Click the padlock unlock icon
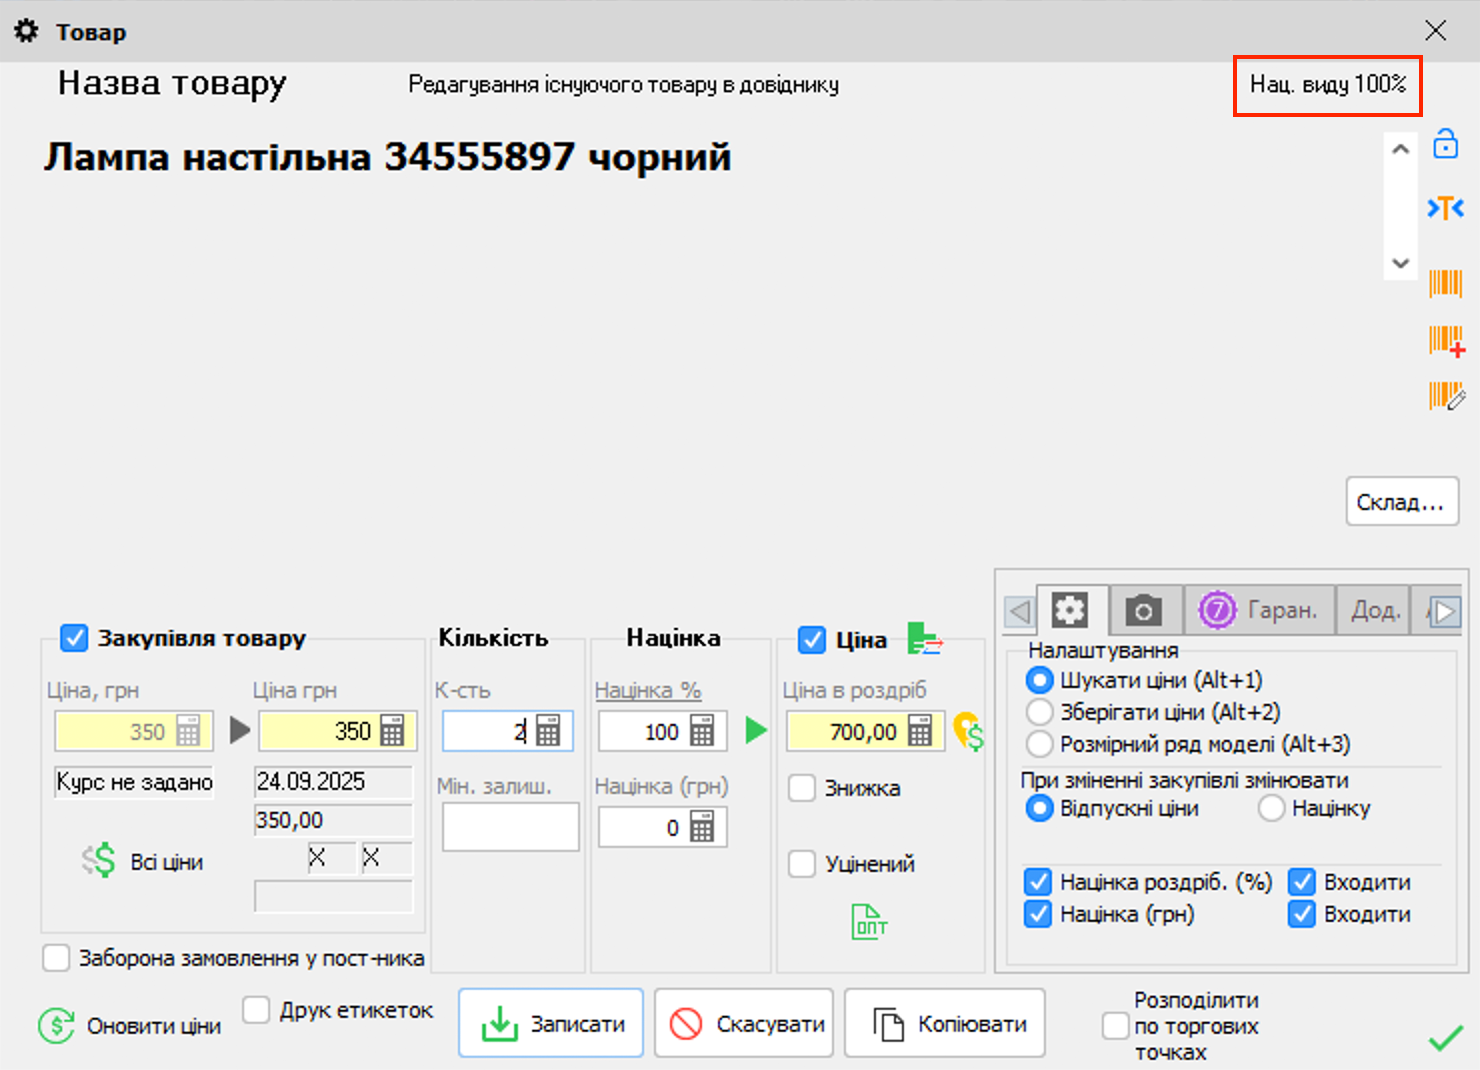Screen dimensions: 1480x1070 (1446, 144)
